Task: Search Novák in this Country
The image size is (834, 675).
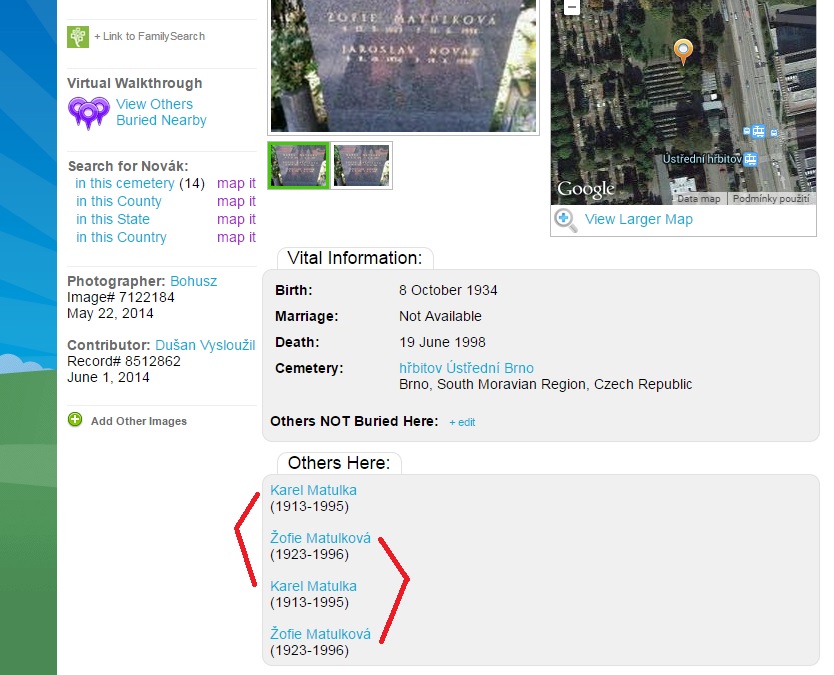Action: (x=121, y=237)
